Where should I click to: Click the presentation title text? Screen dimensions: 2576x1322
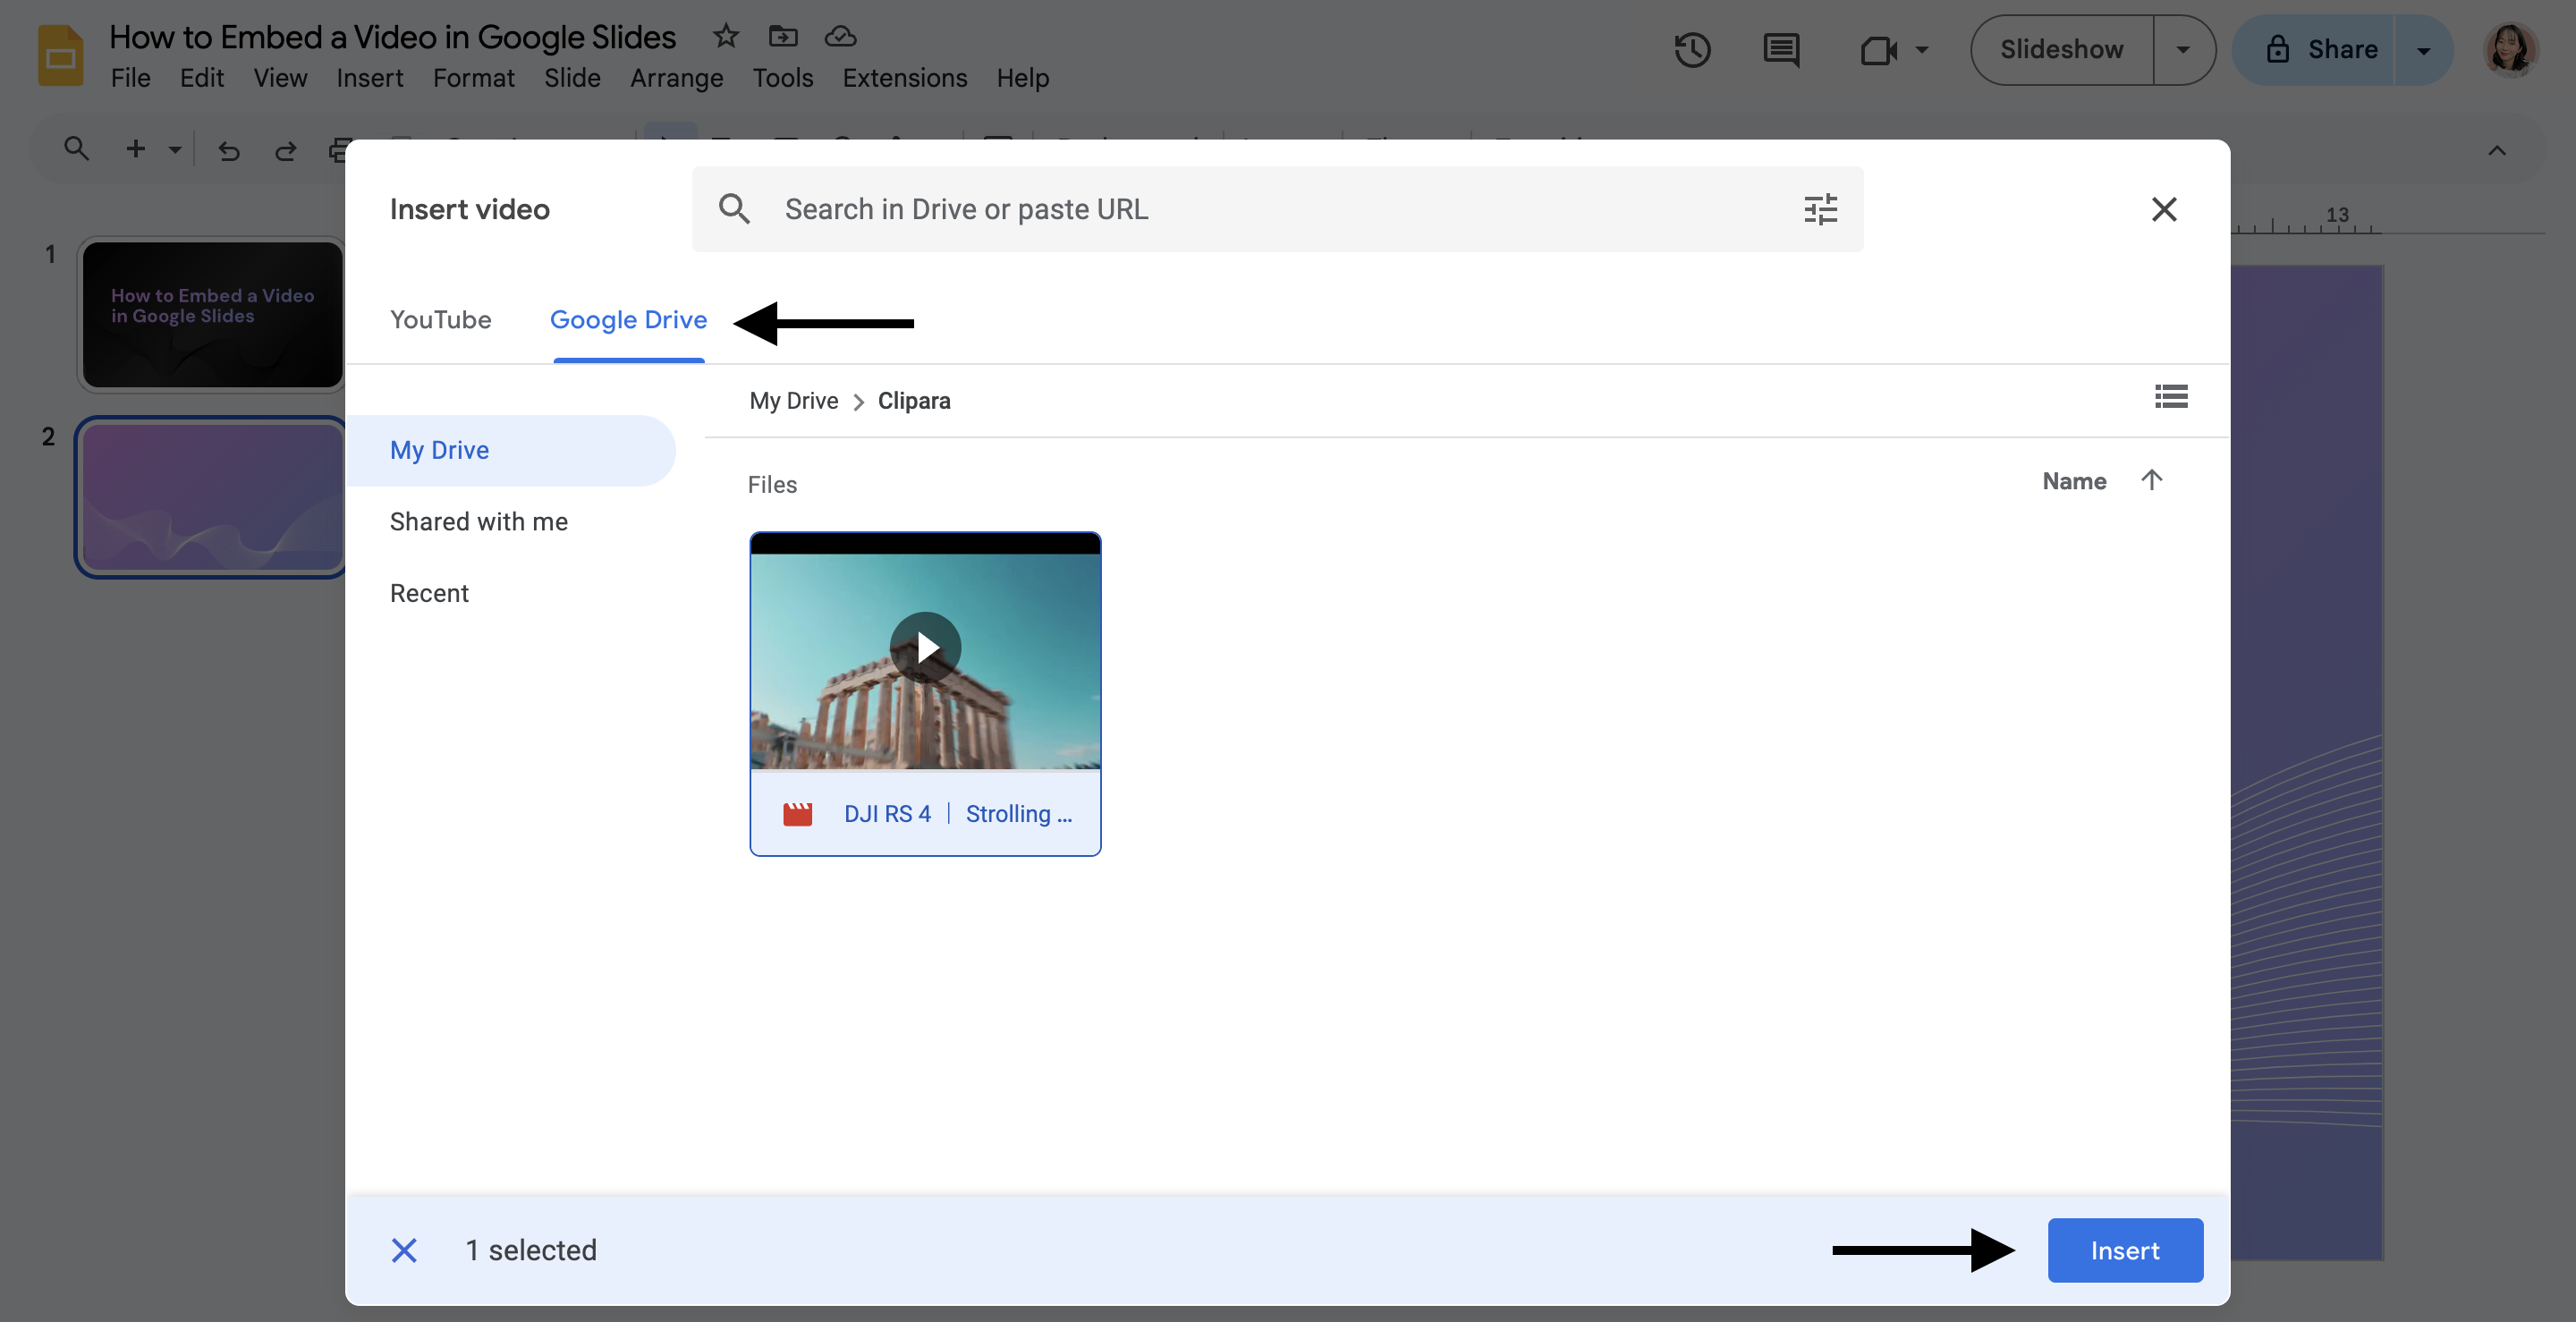click(392, 37)
